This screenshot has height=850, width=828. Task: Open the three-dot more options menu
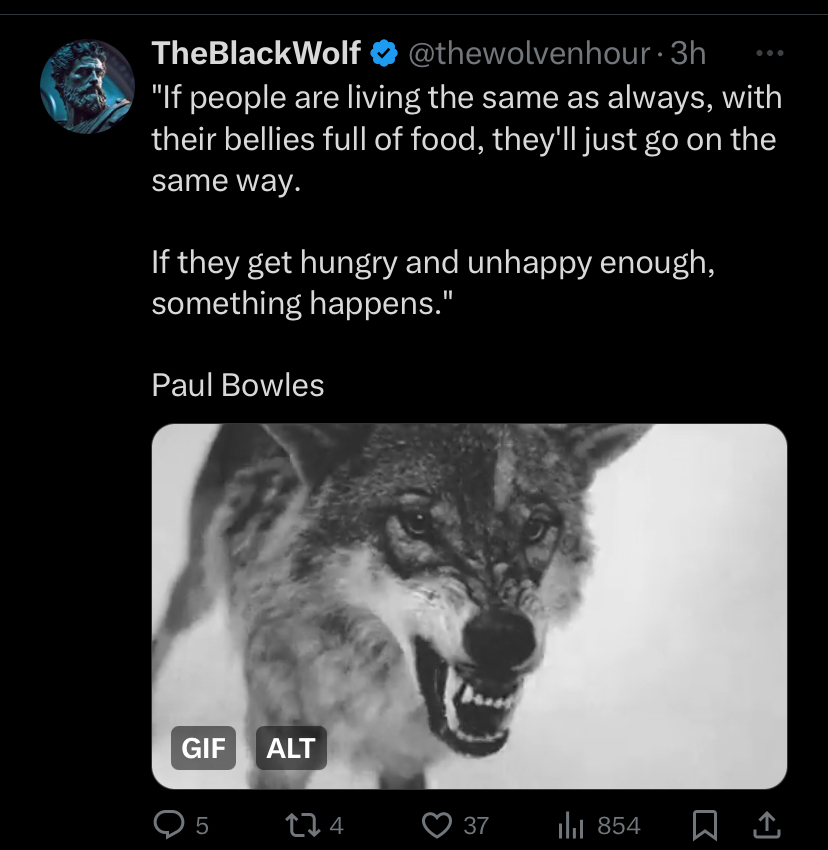tap(768, 53)
